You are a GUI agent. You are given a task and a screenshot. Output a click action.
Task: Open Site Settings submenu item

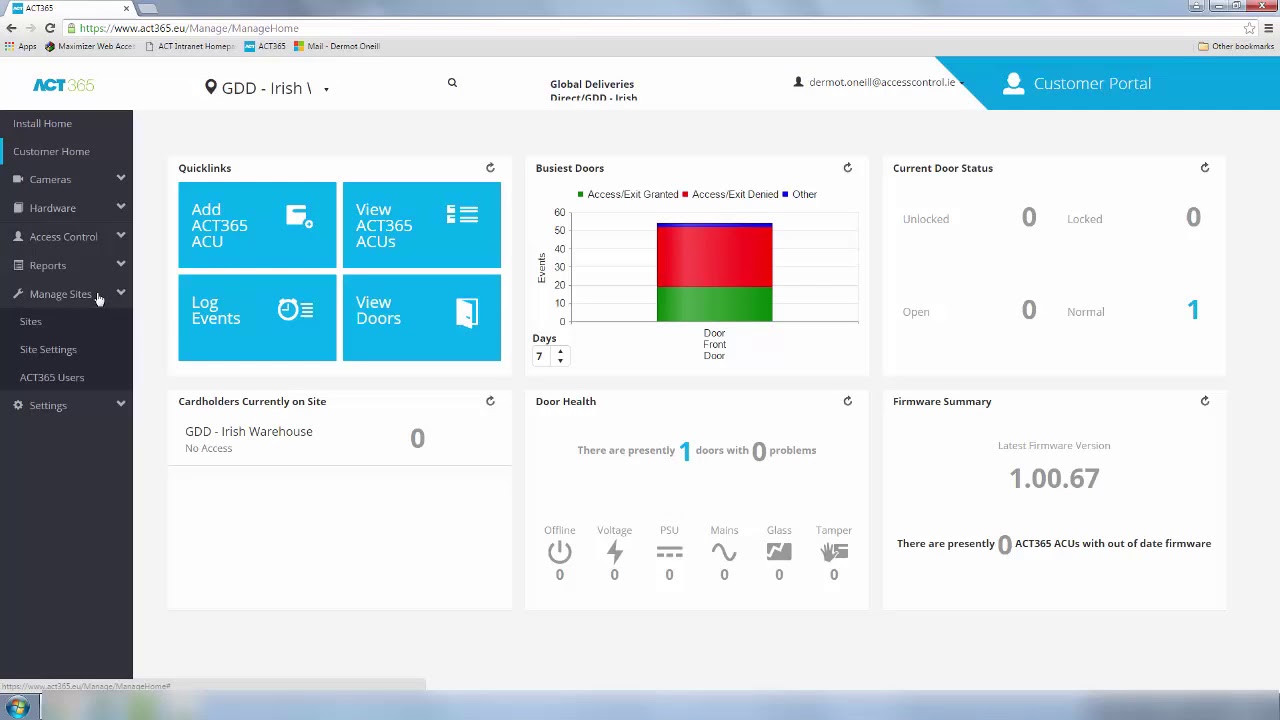[48, 349]
